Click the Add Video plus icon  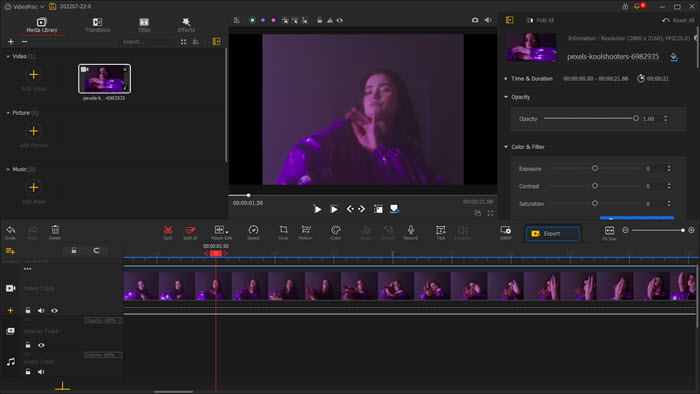pyautogui.click(x=33, y=75)
